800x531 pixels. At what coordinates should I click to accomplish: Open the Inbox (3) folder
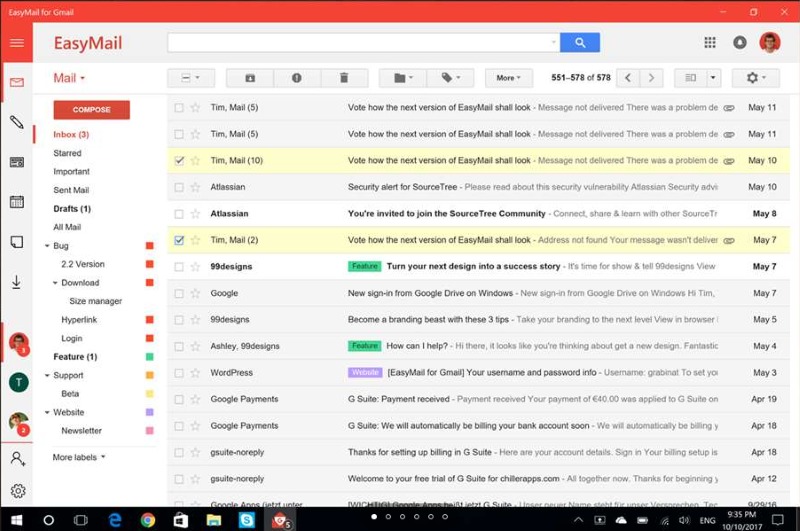coord(71,135)
